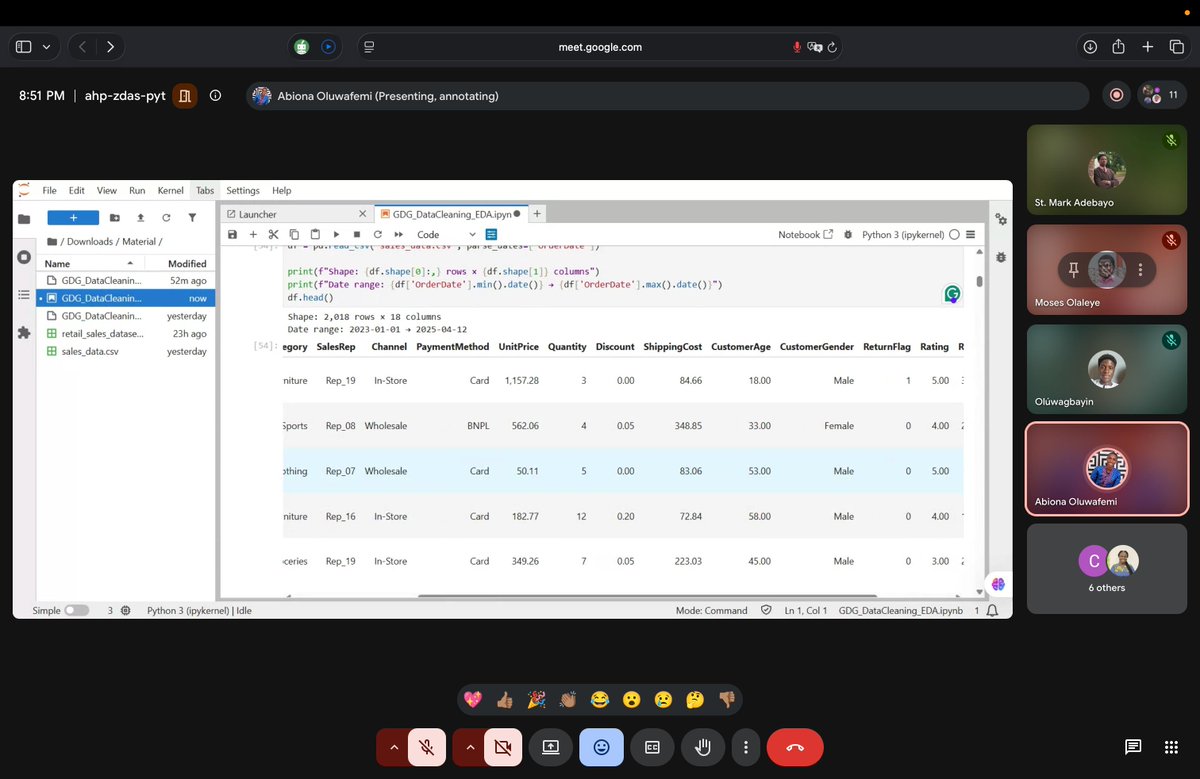Open Running Terminals and Kernels sidebar icon
Viewport: 1200px width, 779px height.
(x=24, y=257)
